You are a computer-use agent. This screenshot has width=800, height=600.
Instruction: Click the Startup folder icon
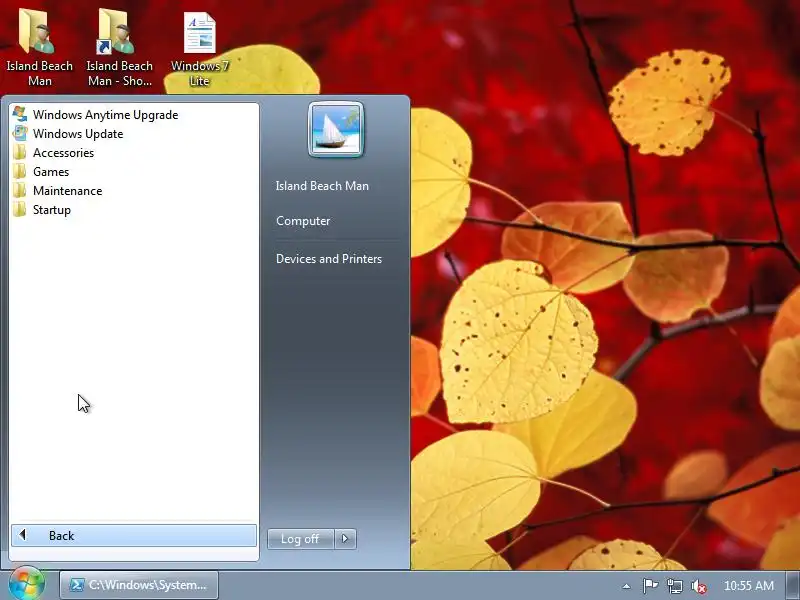tap(20, 209)
